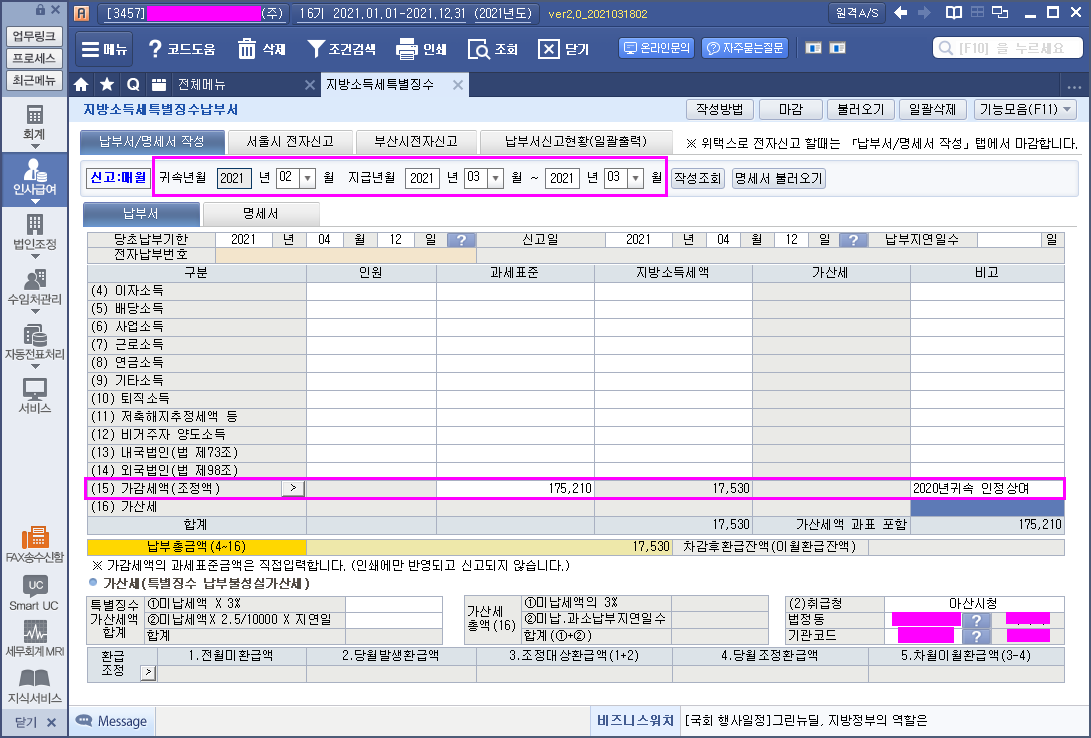Click 명세서 불러오기 button

click(x=779, y=178)
